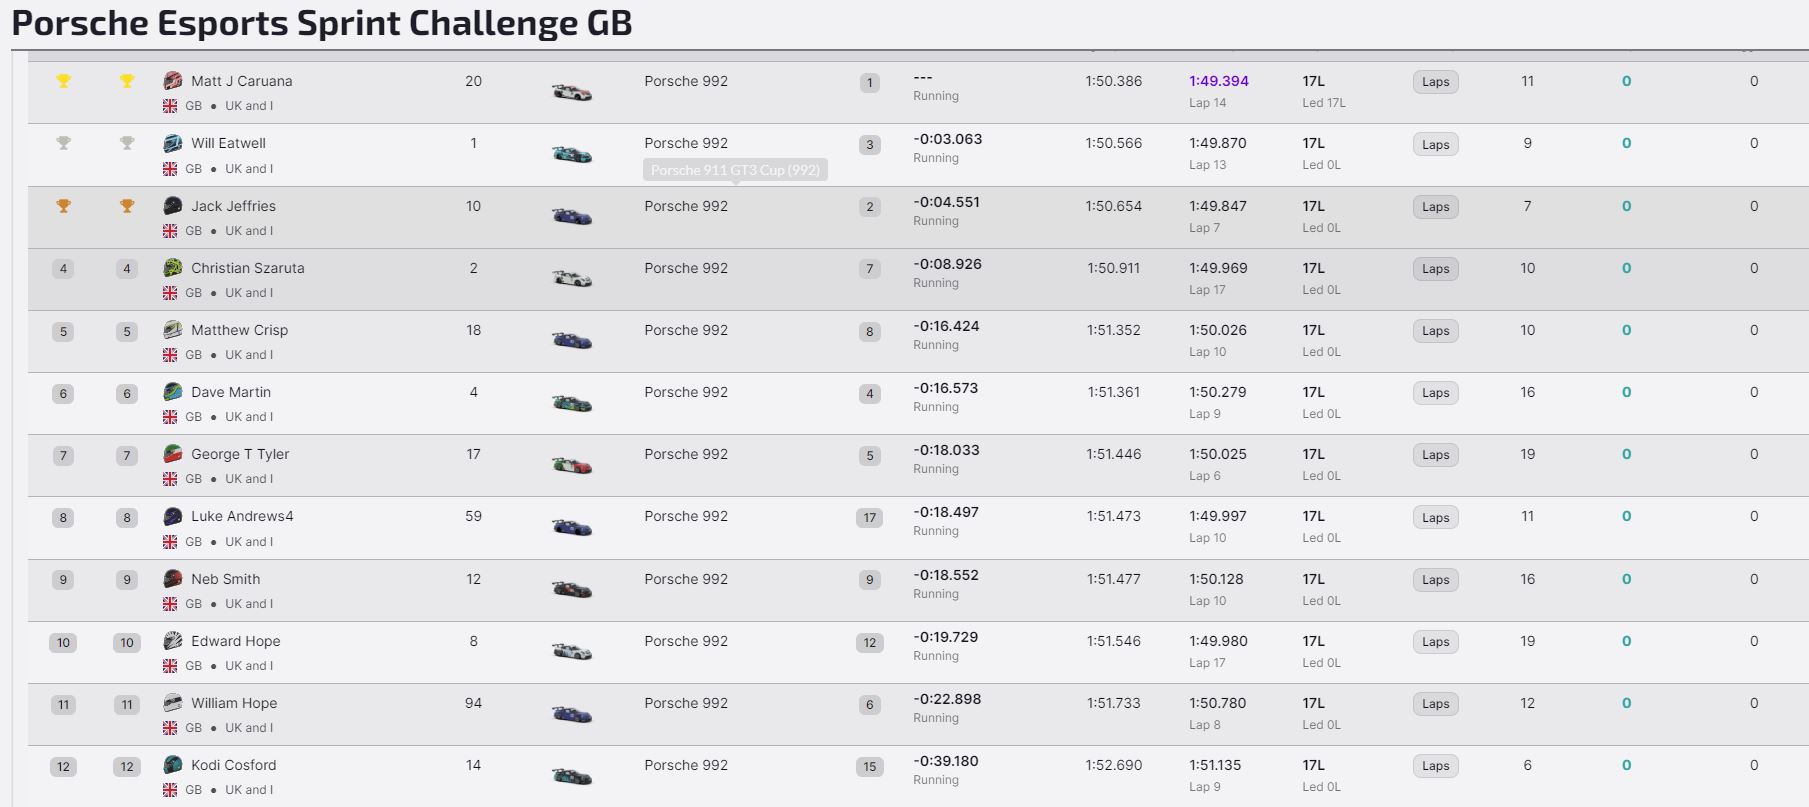Viewport: 1809px width, 807px height.
Task: Click Jack Jeffries' car livery thumbnail
Action: pos(572,216)
